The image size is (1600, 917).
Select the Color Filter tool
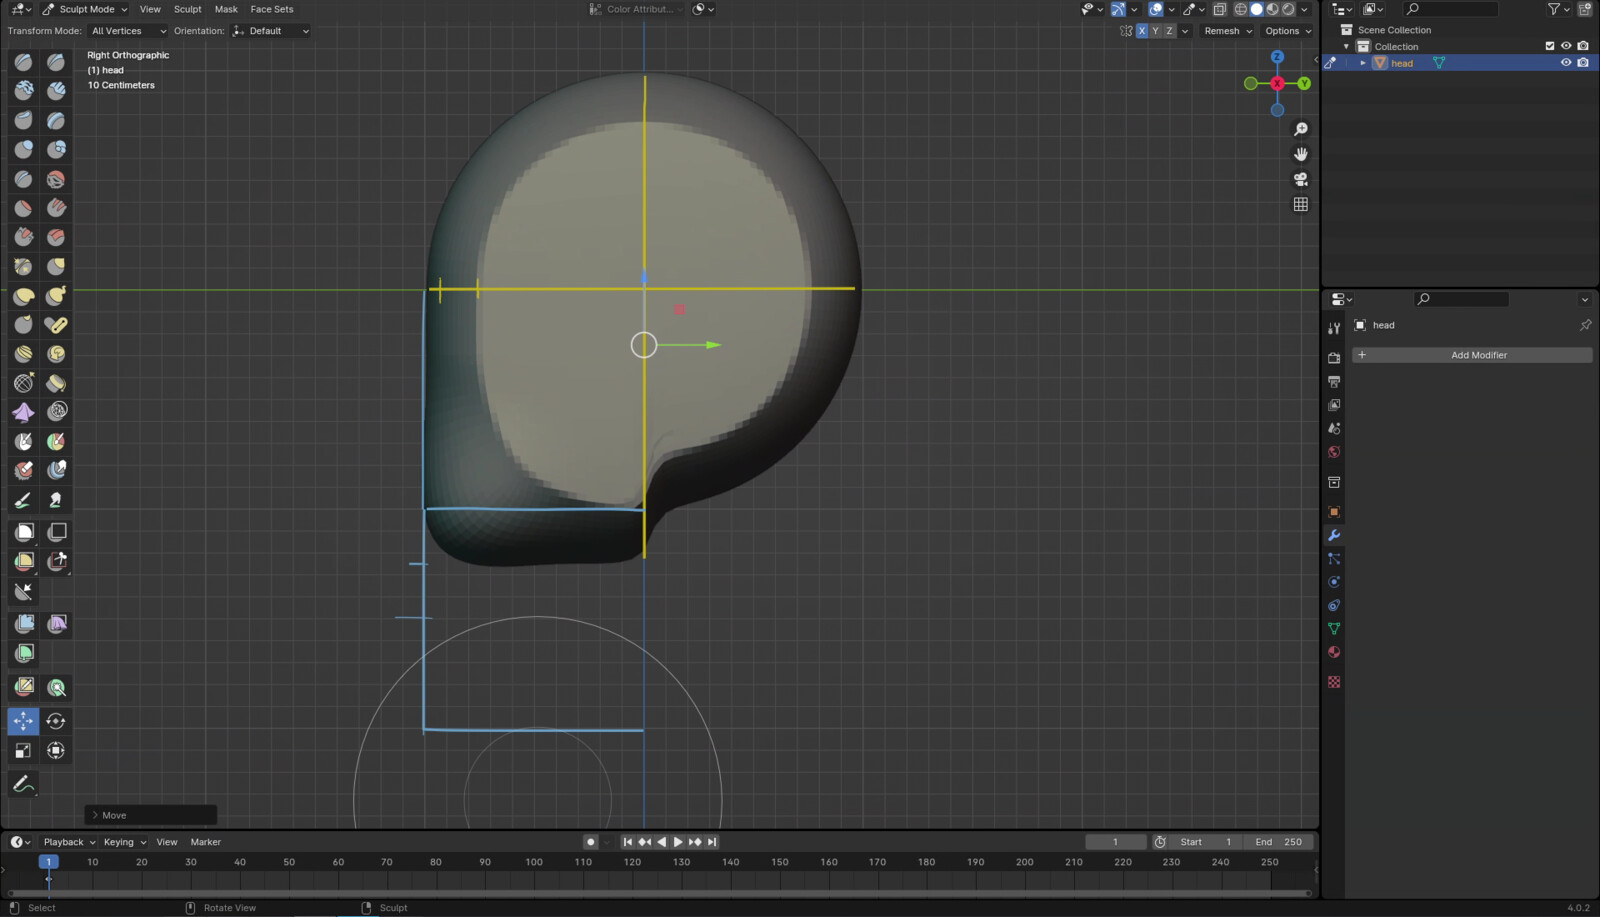click(x=23, y=653)
